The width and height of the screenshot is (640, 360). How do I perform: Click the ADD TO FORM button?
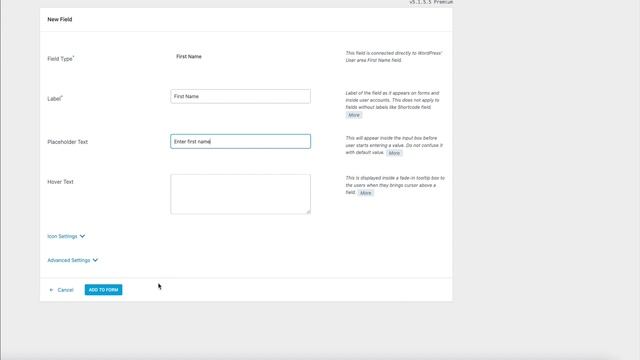click(x=103, y=290)
